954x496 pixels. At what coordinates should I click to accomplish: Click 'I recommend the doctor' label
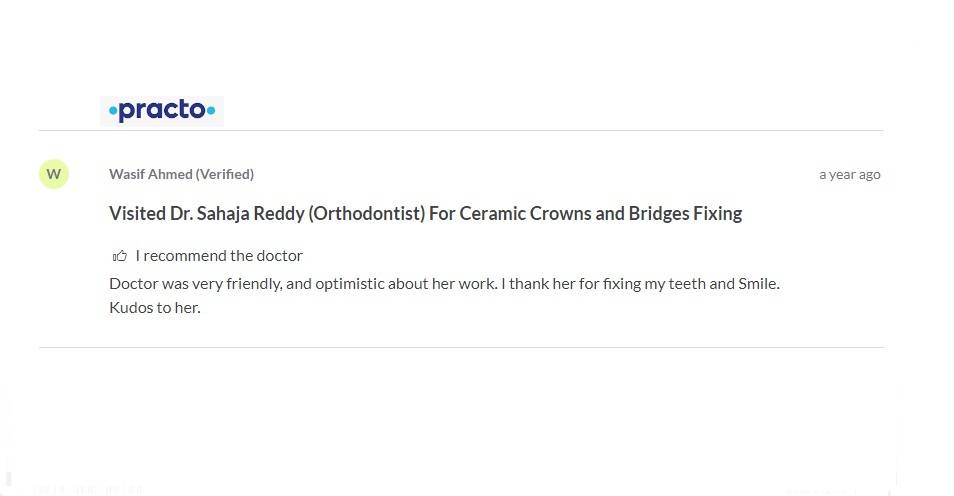click(x=219, y=256)
